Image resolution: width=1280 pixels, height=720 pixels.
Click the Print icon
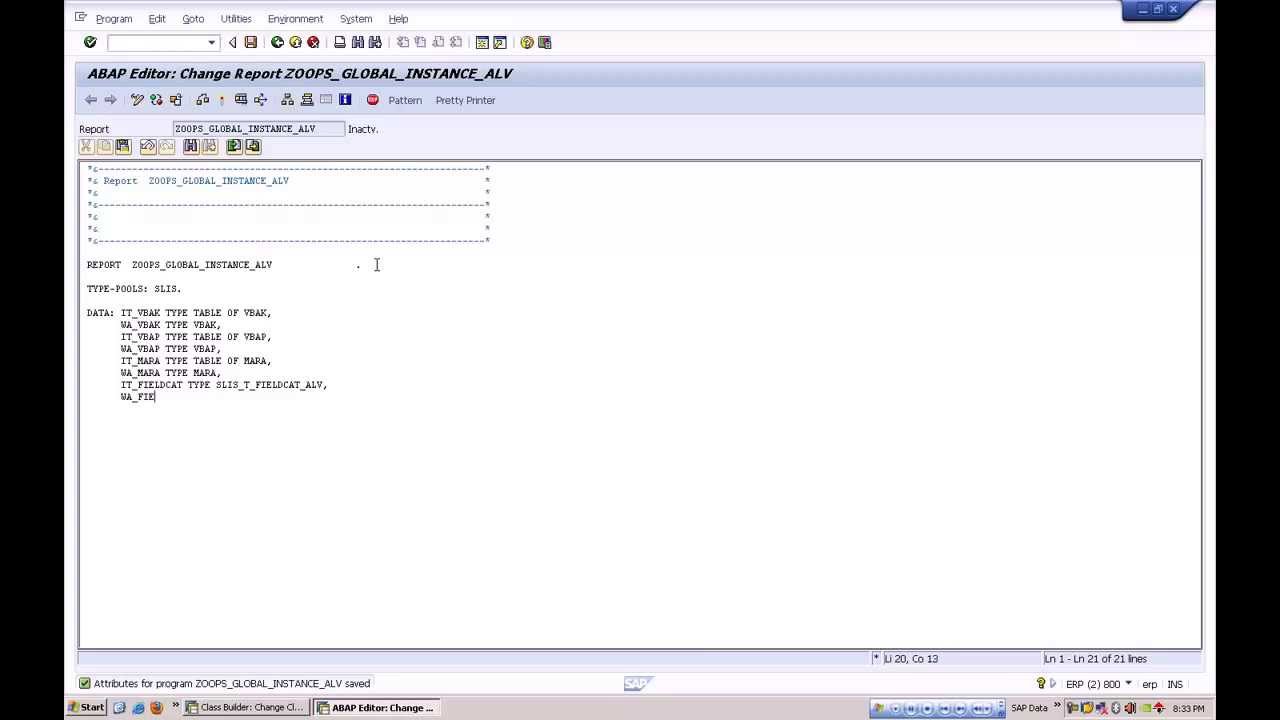(340, 42)
